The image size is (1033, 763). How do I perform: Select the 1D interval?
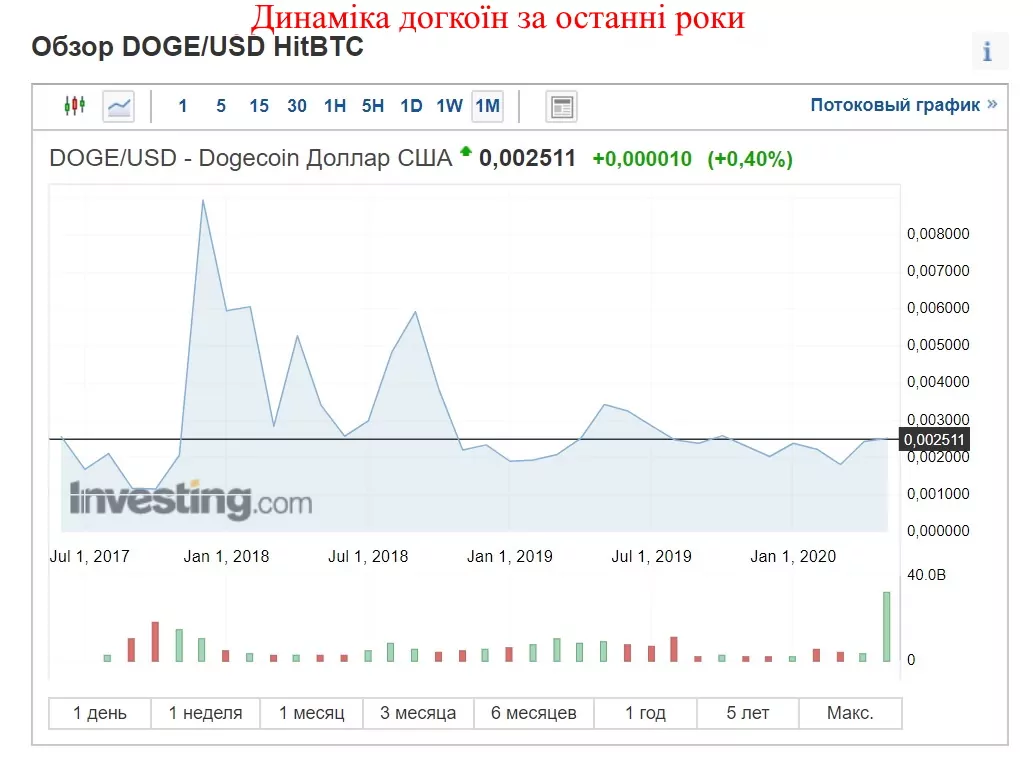tap(411, 105)
